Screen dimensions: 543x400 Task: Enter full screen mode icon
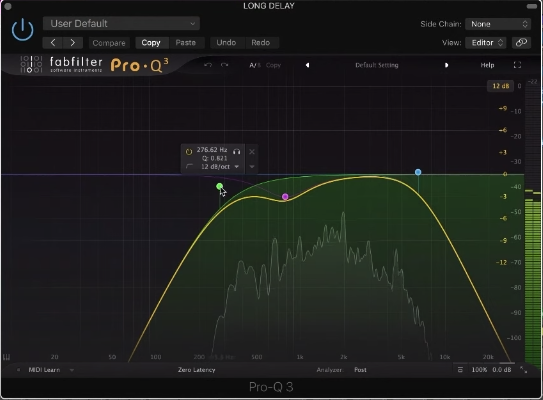(x=517, y=65)
